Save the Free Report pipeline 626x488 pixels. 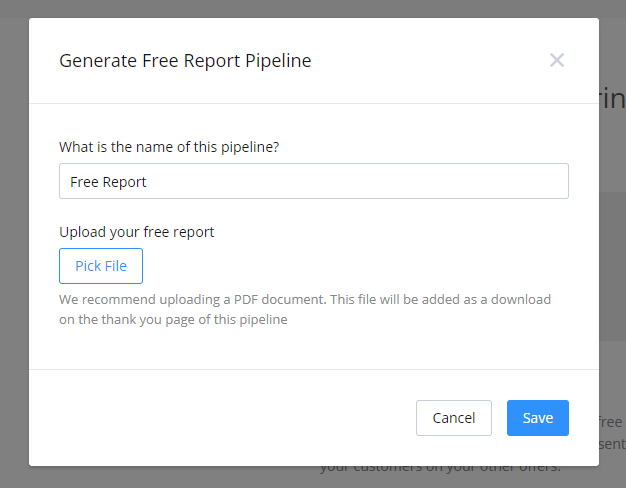537,418
